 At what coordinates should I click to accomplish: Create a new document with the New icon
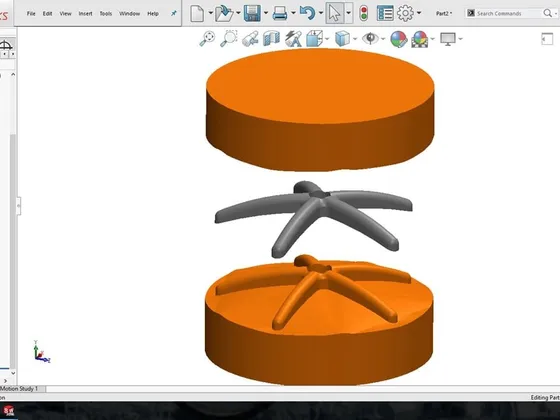coord(197,14)
